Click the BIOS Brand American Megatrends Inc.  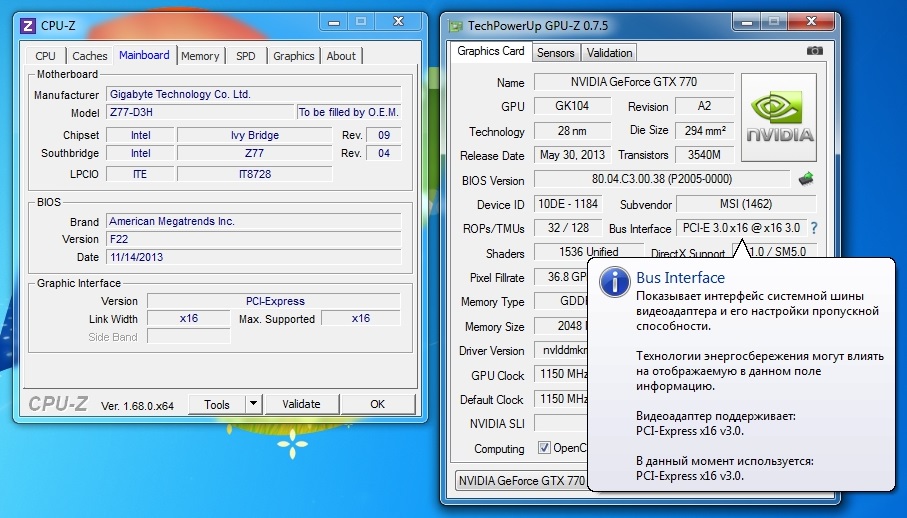[253, 221]
